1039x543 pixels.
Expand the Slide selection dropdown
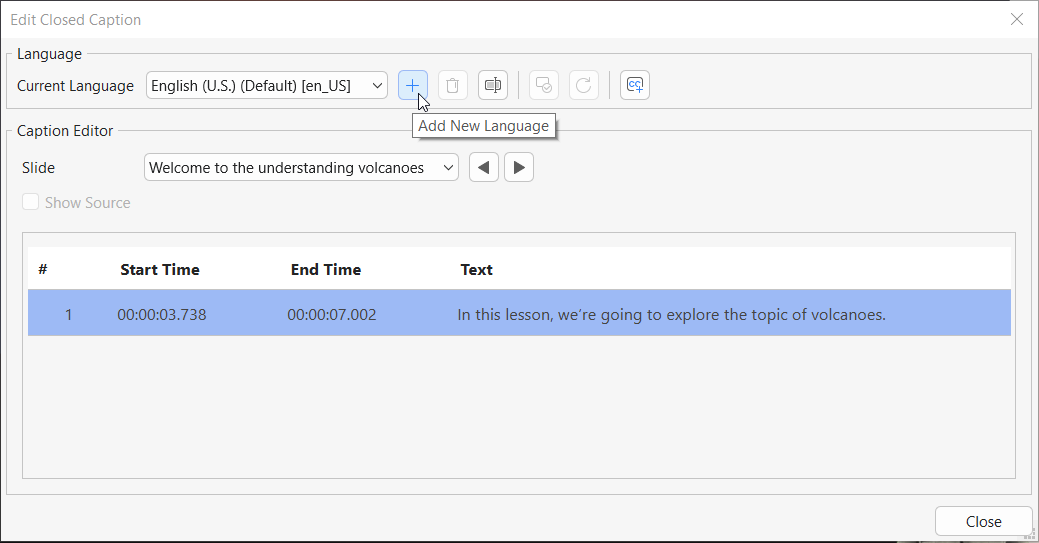point(301,168)
